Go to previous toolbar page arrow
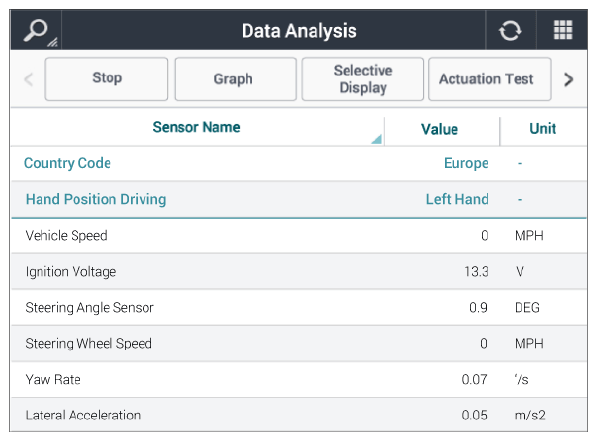Image resolution: width=597 pixels, height=441 pixels. click(x=29, y=80)
